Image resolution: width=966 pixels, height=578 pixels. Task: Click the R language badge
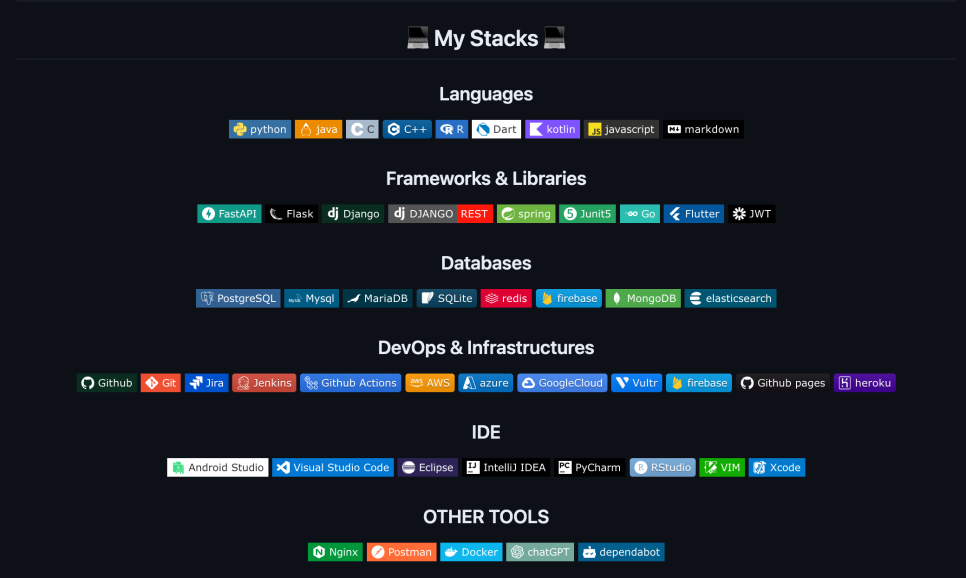pyautogui.click(x=452, y=129)
